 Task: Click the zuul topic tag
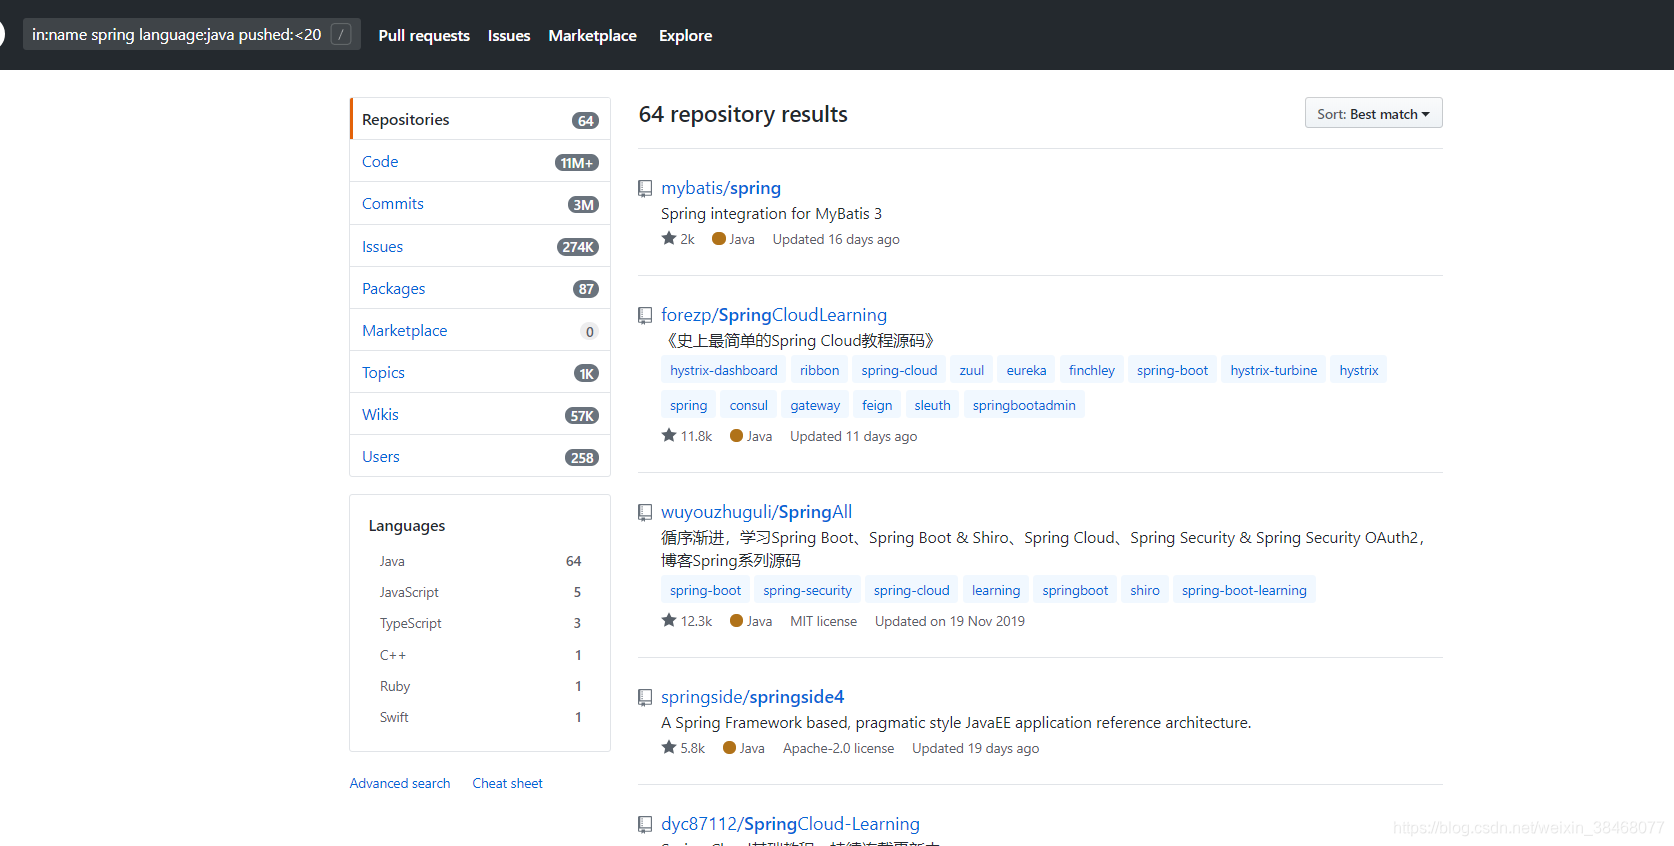click(972, 370)
